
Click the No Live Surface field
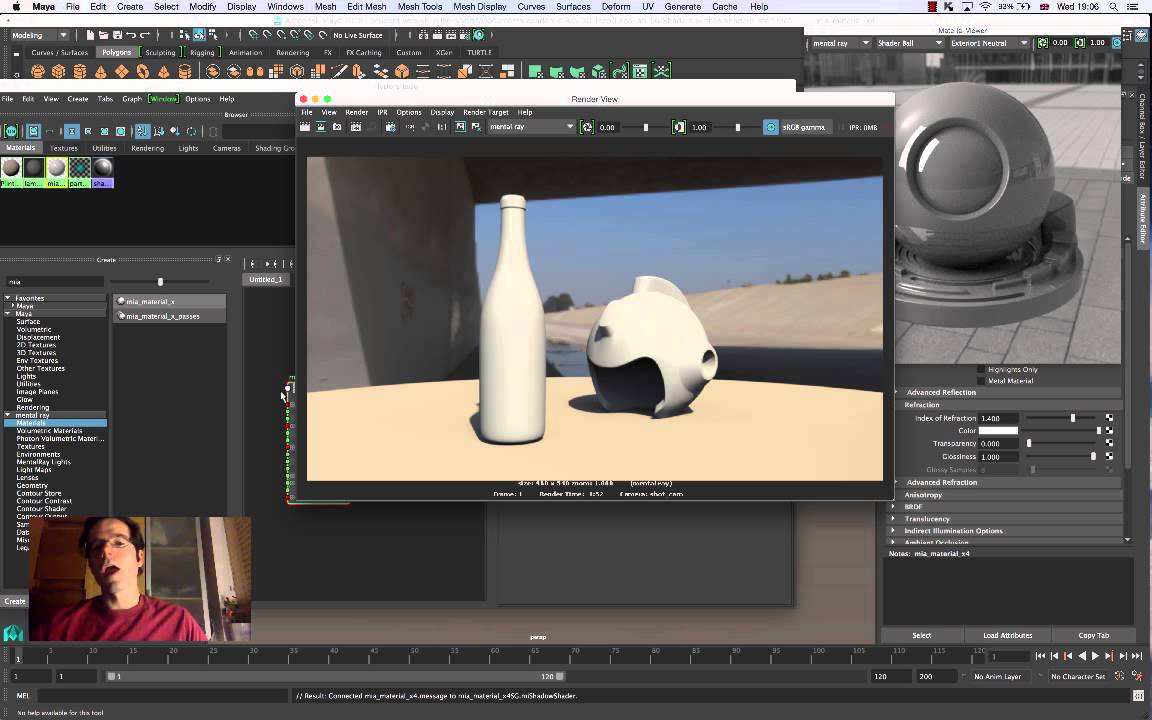click(358, 35)
